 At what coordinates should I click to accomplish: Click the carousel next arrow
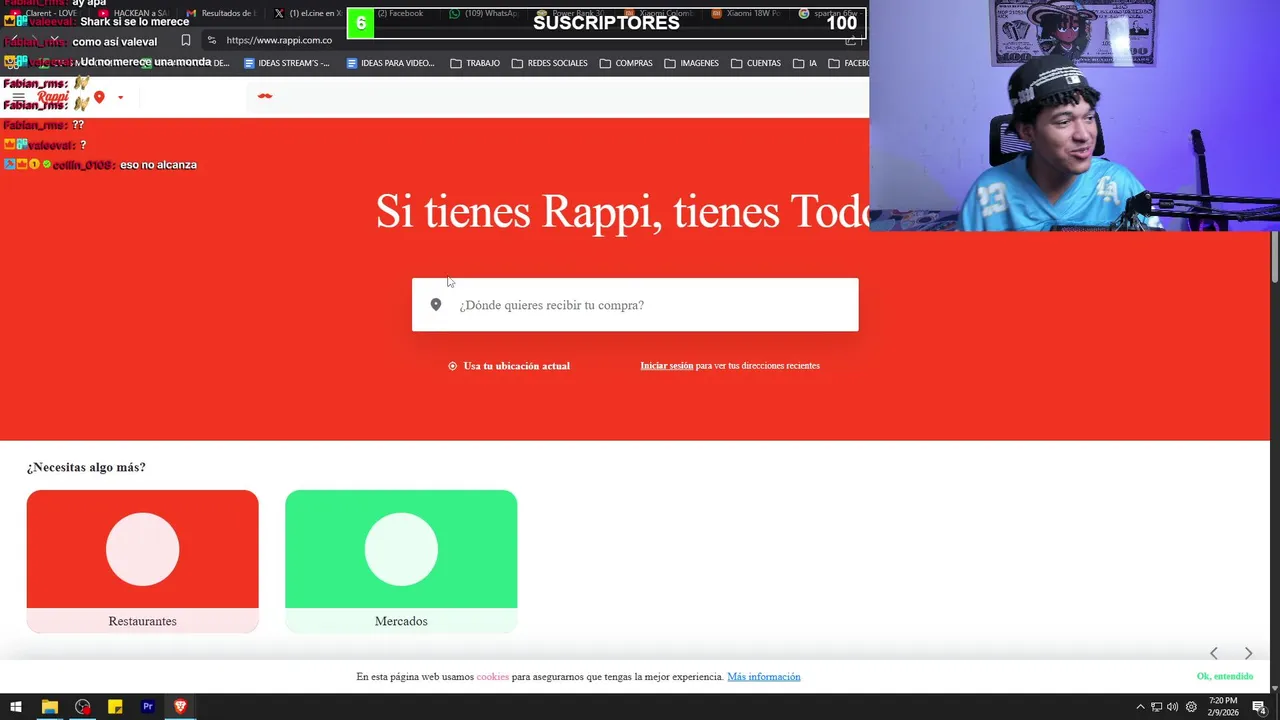coord(1248,653)
